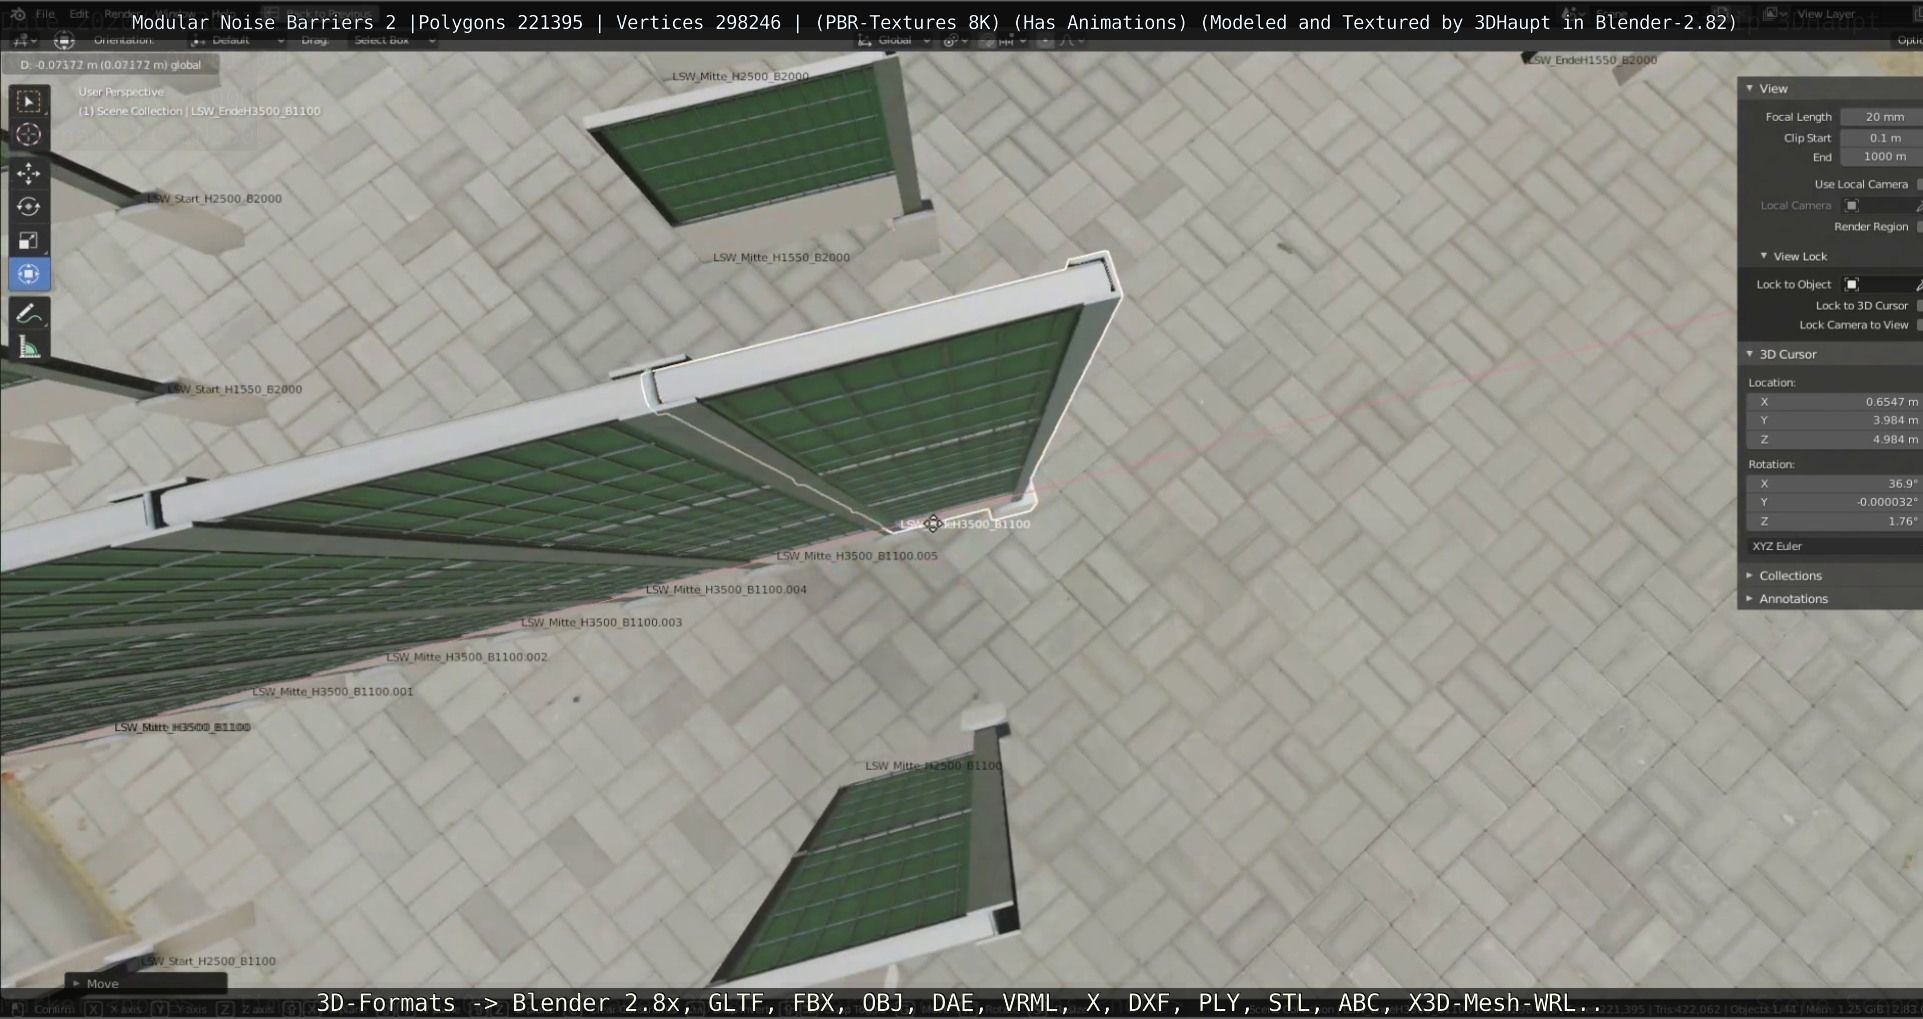Click the clip End 1000 m field

(x=1882, y=157)
